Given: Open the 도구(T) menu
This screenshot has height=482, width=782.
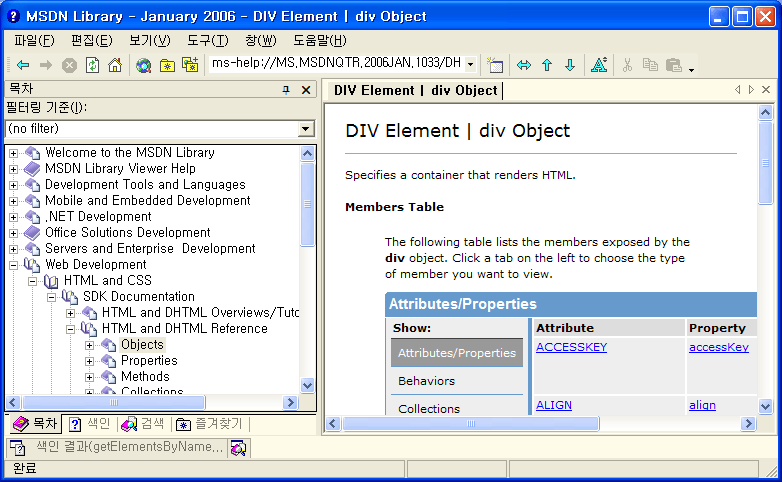Looking at the screenshot, I should [206, 40].
